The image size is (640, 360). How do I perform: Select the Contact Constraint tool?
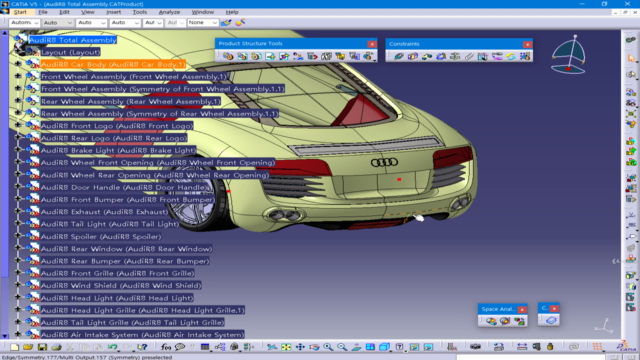[413, 56]
